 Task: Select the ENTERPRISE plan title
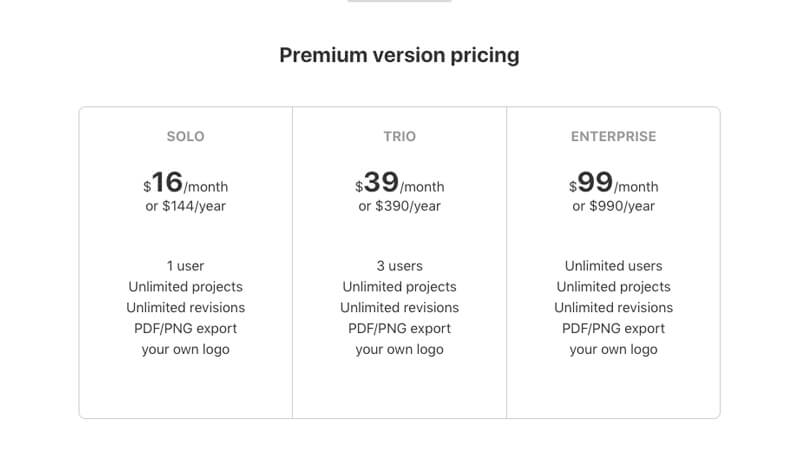click(613, 136)
